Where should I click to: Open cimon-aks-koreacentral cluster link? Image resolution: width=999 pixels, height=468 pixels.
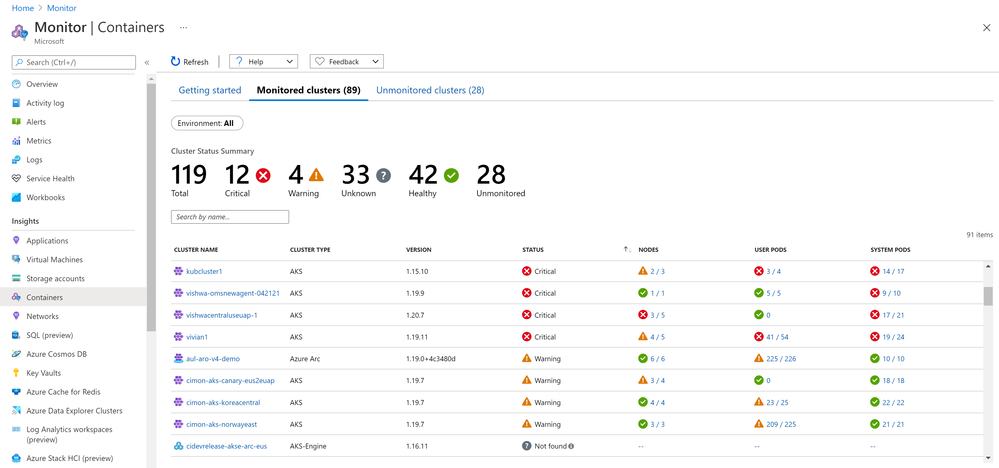tap(223, 402)
